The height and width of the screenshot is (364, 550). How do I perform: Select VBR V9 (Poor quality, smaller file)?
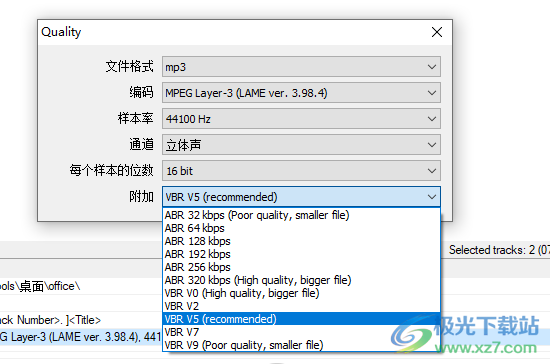click(x=301, y=345)
